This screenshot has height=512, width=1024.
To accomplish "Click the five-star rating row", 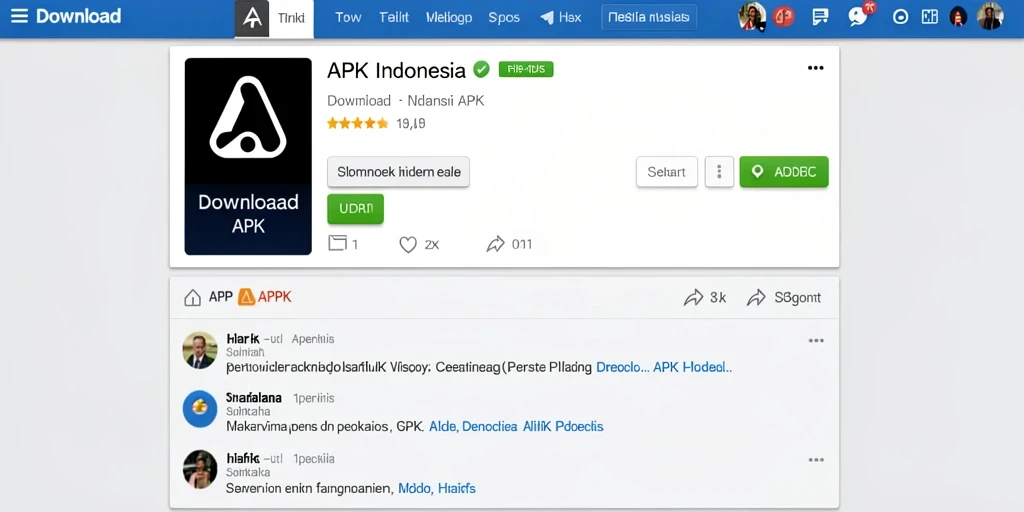I will tap(357, 123).
